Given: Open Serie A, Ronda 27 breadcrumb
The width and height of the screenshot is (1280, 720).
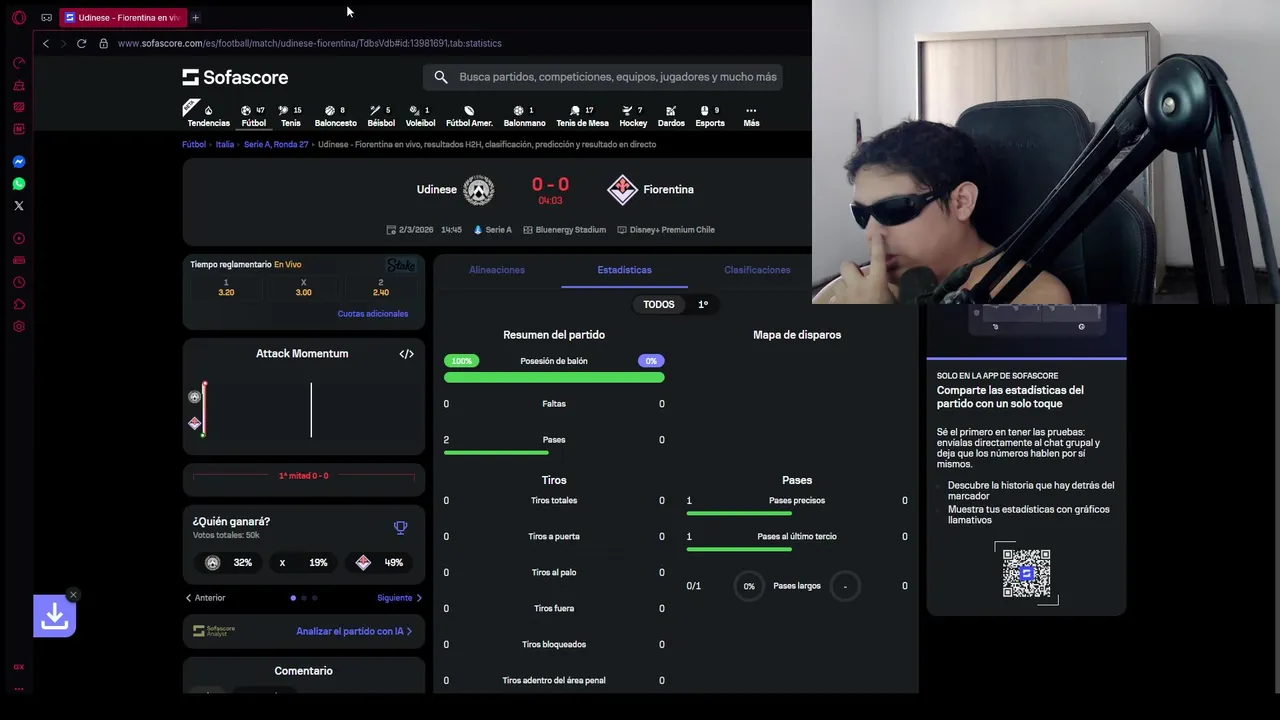Looking at the screenshot, I should coord(276,144).
